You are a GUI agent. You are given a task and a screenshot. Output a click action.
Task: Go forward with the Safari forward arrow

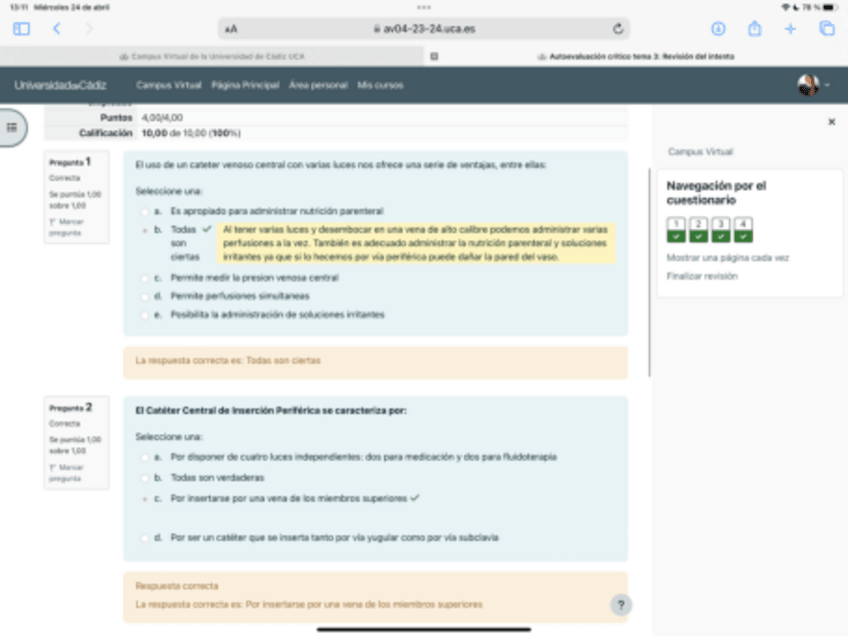[x=89, y=29]
